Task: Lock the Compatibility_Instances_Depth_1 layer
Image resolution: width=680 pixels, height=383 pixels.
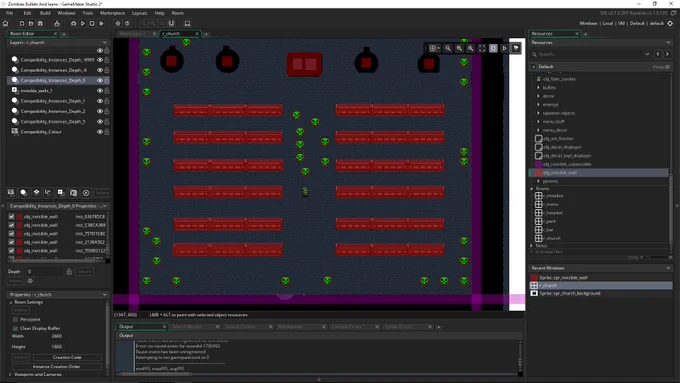Action: pyautogui.click(x=107, y=101)
